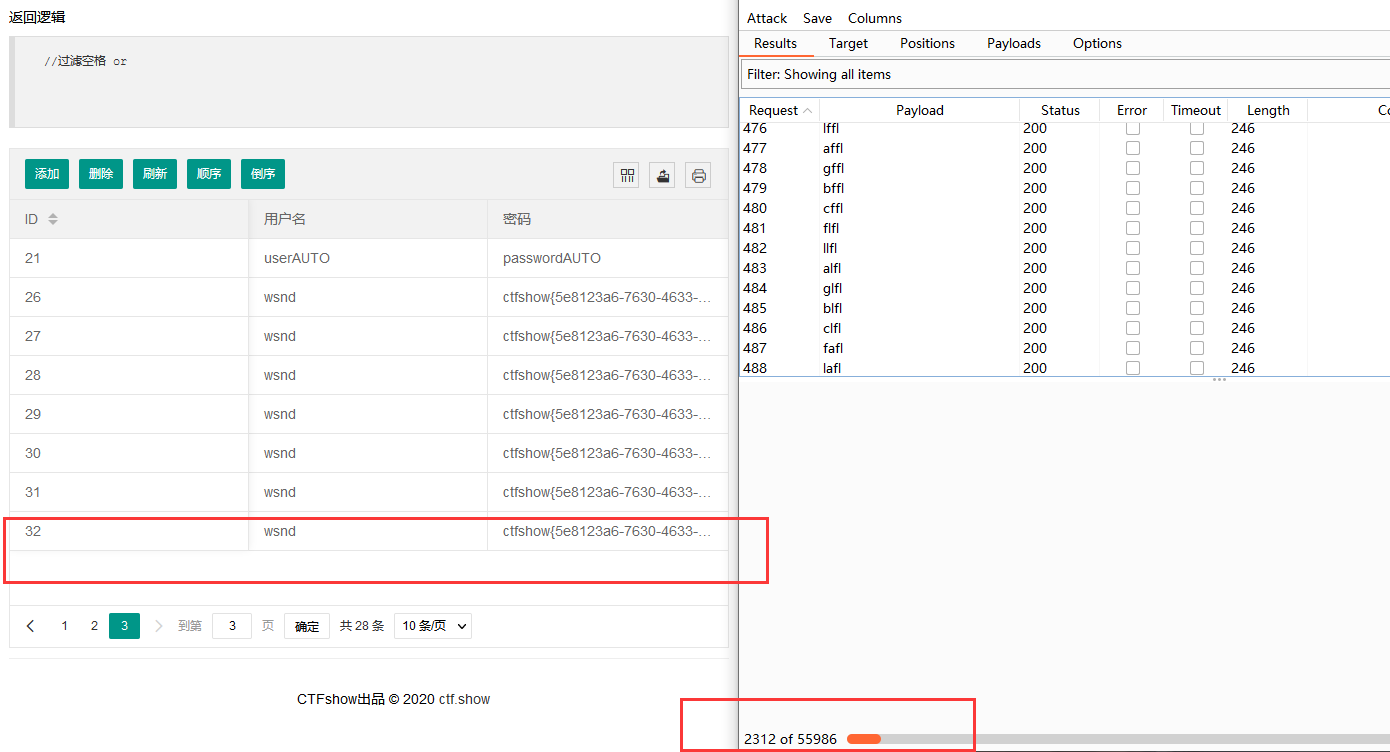This screenshot has height=752, width=1390.
Task: Go to page 1
Action: click(64, 626)
